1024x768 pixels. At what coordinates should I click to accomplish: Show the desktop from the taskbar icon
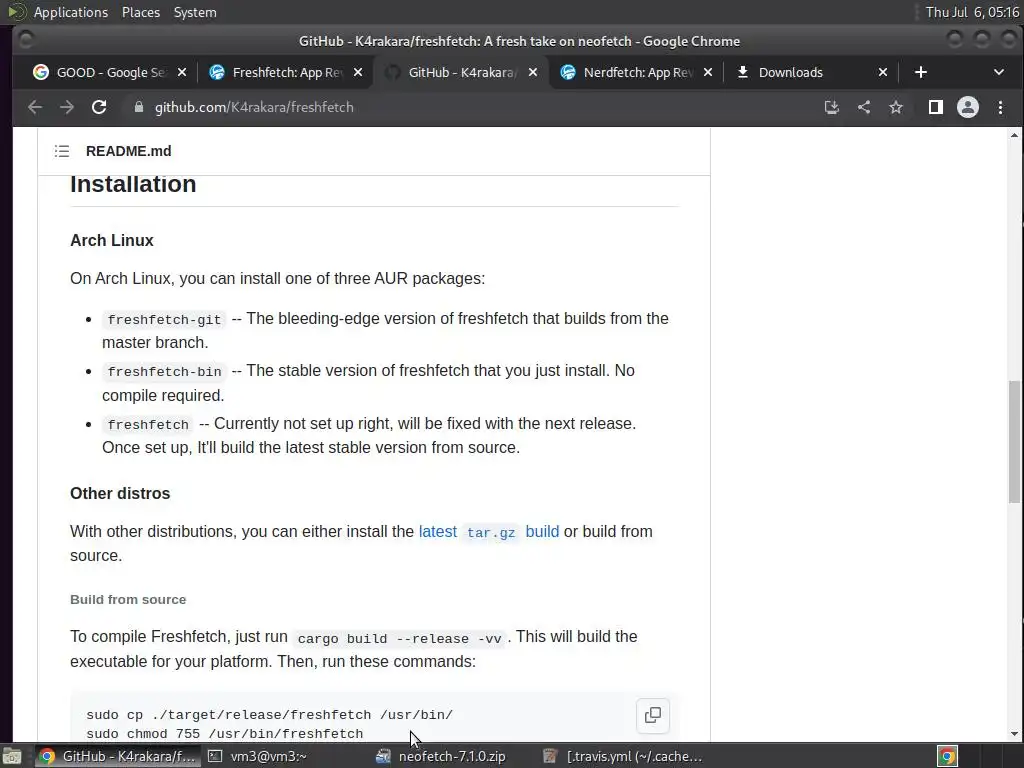(x=12, y=756)
